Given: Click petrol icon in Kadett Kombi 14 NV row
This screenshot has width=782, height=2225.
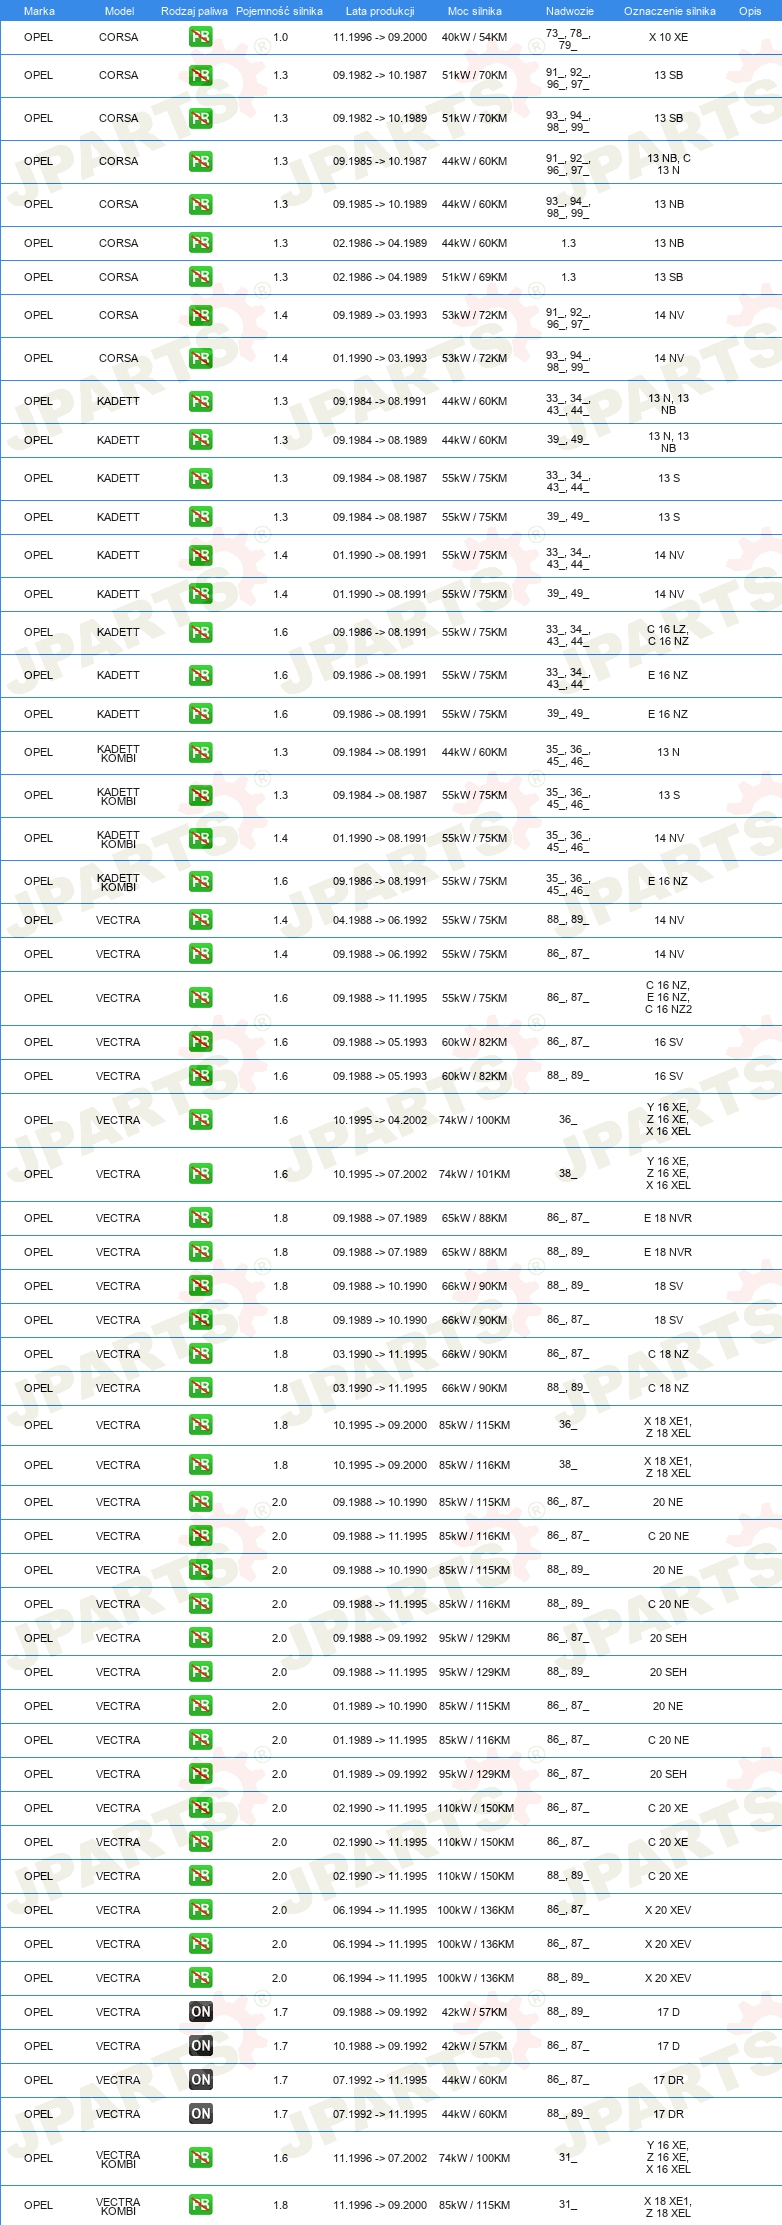Looking at the screenshot, I should pos(201,838).
